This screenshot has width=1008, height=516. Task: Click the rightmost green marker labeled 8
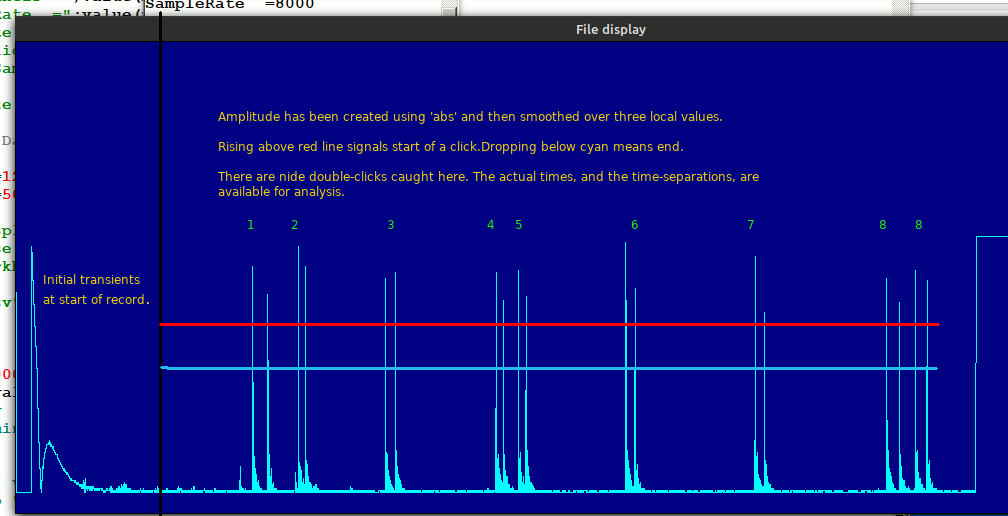point(918,225)
